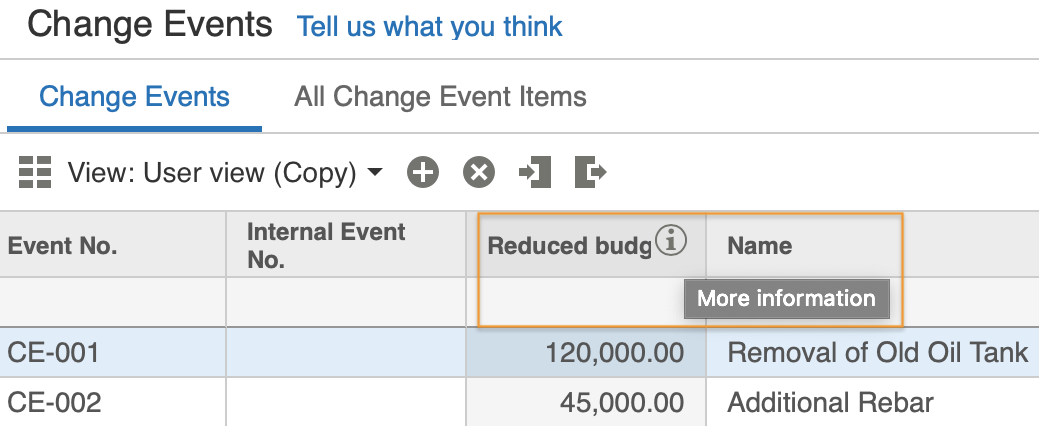The image size is (1039, 426).
Task: Click the Additional Rebar name cell
Action: click(x=872, y=402)
